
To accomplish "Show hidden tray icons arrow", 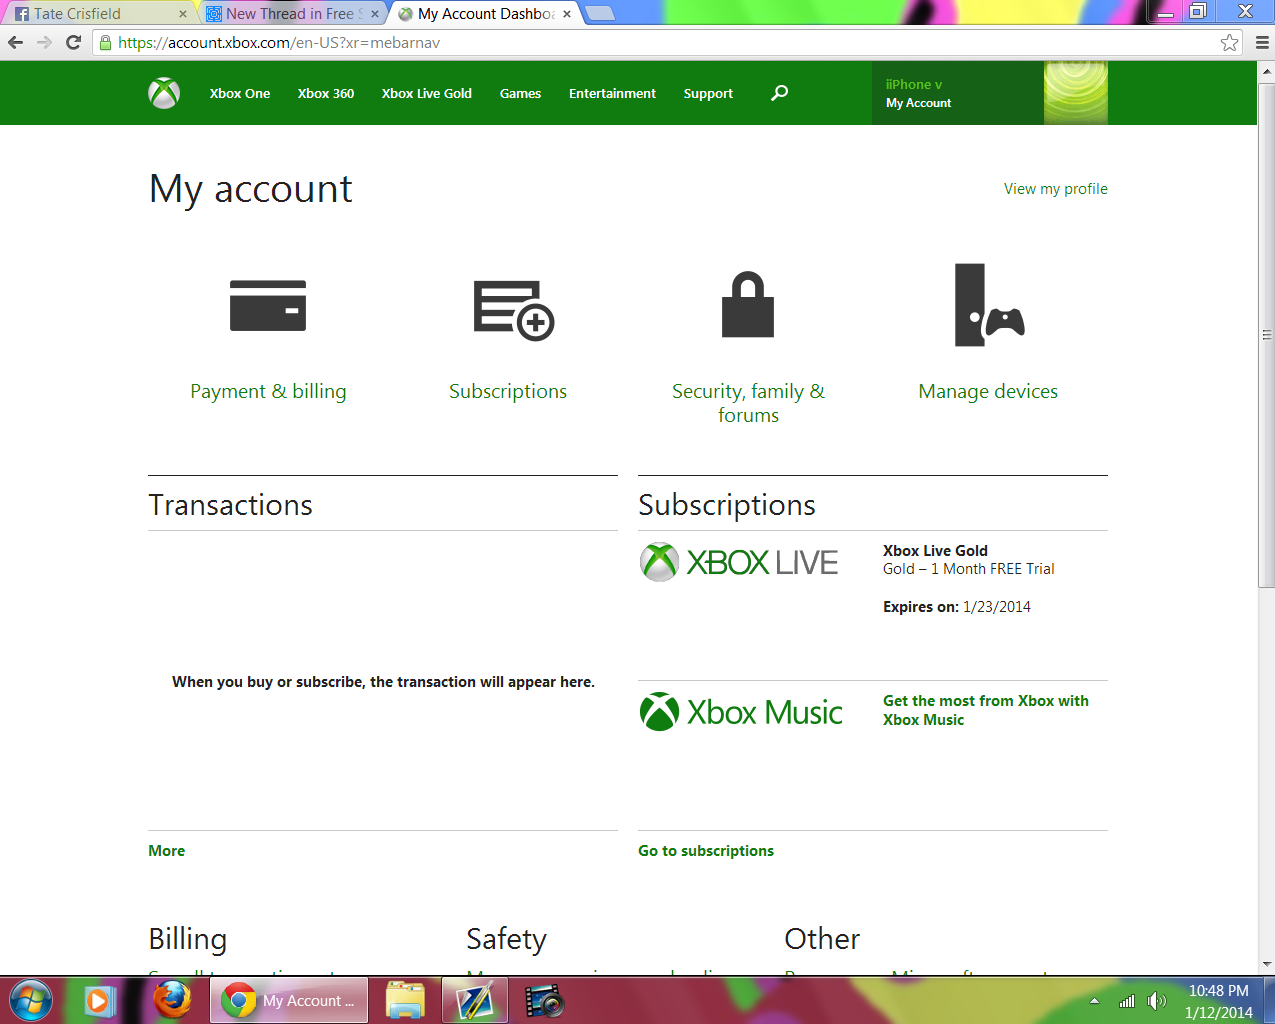I will 1094,1001.
